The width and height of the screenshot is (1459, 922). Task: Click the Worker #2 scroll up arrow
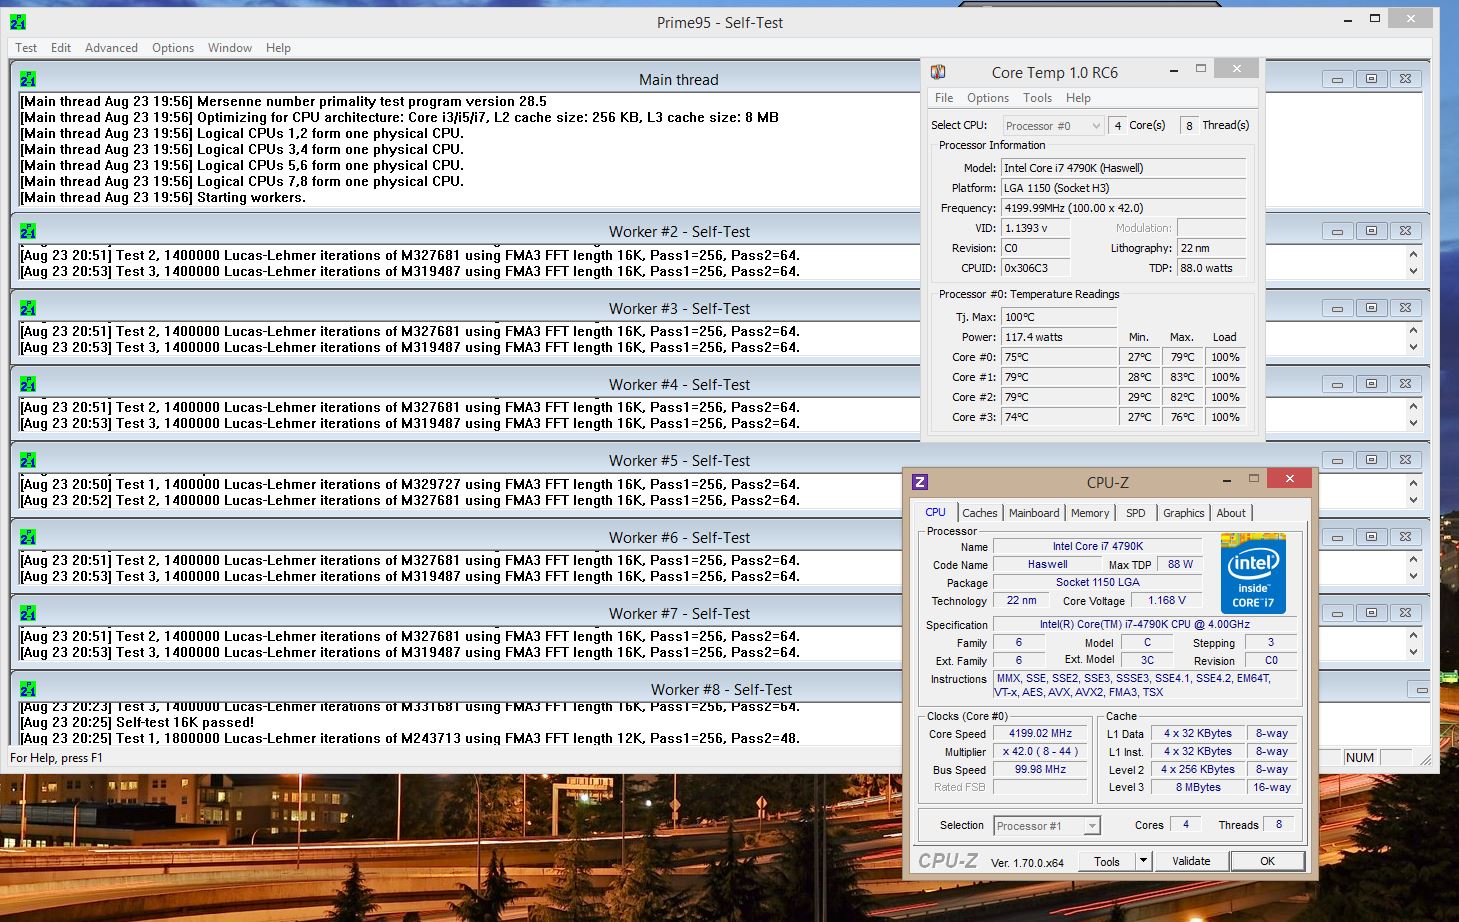(1413, 254)
